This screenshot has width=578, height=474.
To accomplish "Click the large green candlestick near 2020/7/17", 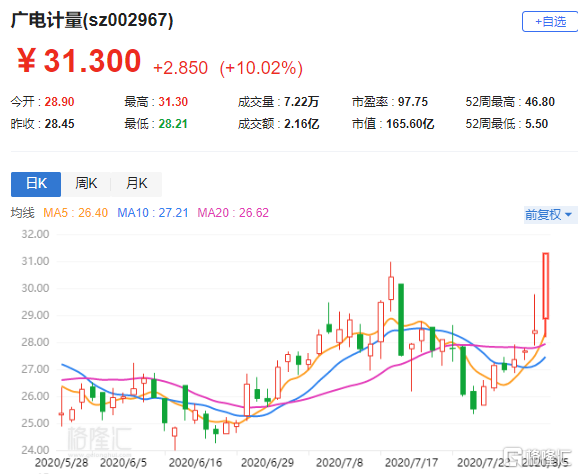I will coord(401,320).
